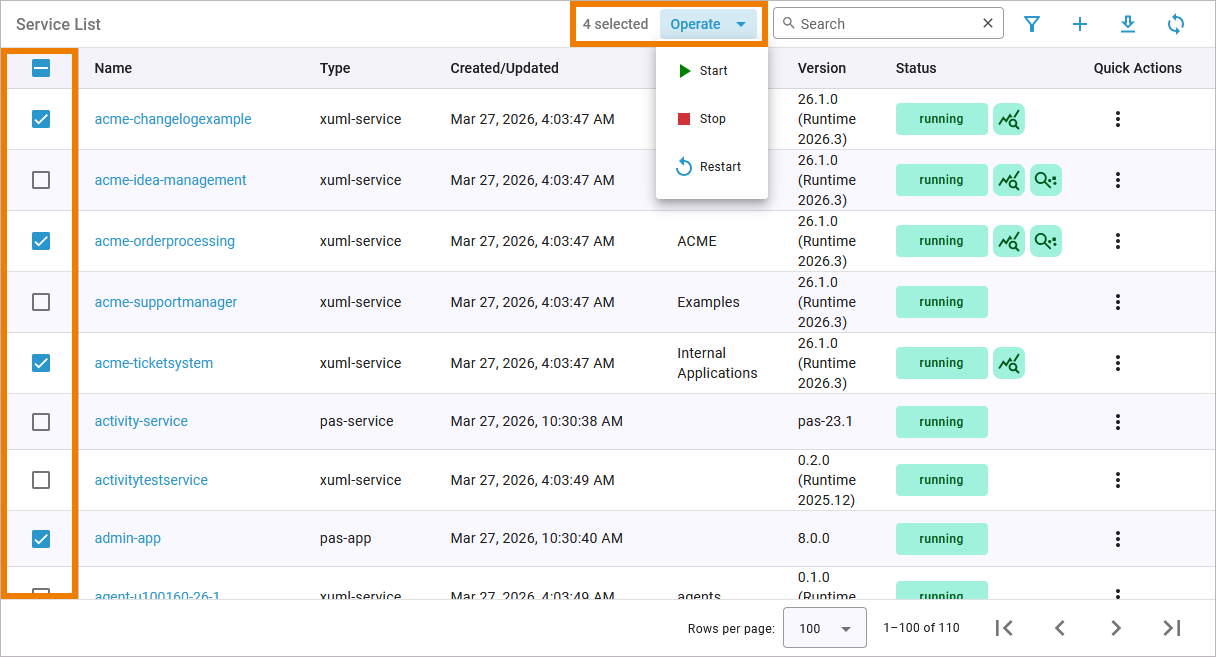Click the refresh icon for the service list
Image resolution: width=1216 pixels, height=657 pixels.
coord(1176,24)
